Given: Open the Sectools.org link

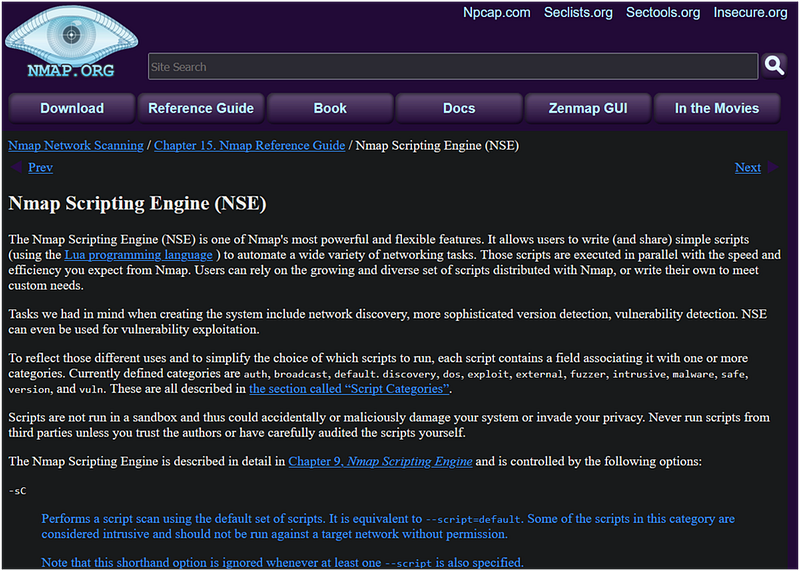Looking at the screenshot, I should 663,13.
